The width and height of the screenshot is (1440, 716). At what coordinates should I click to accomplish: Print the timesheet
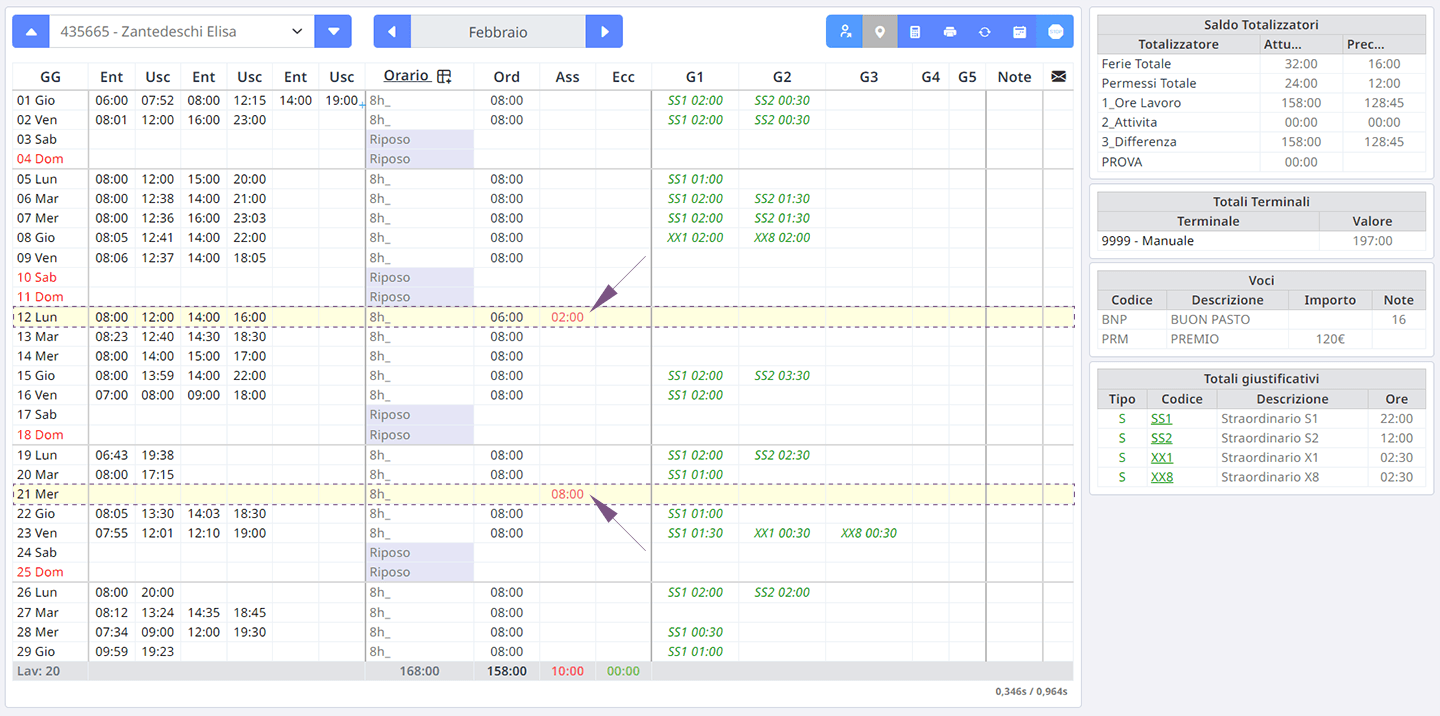click(950, 31)
